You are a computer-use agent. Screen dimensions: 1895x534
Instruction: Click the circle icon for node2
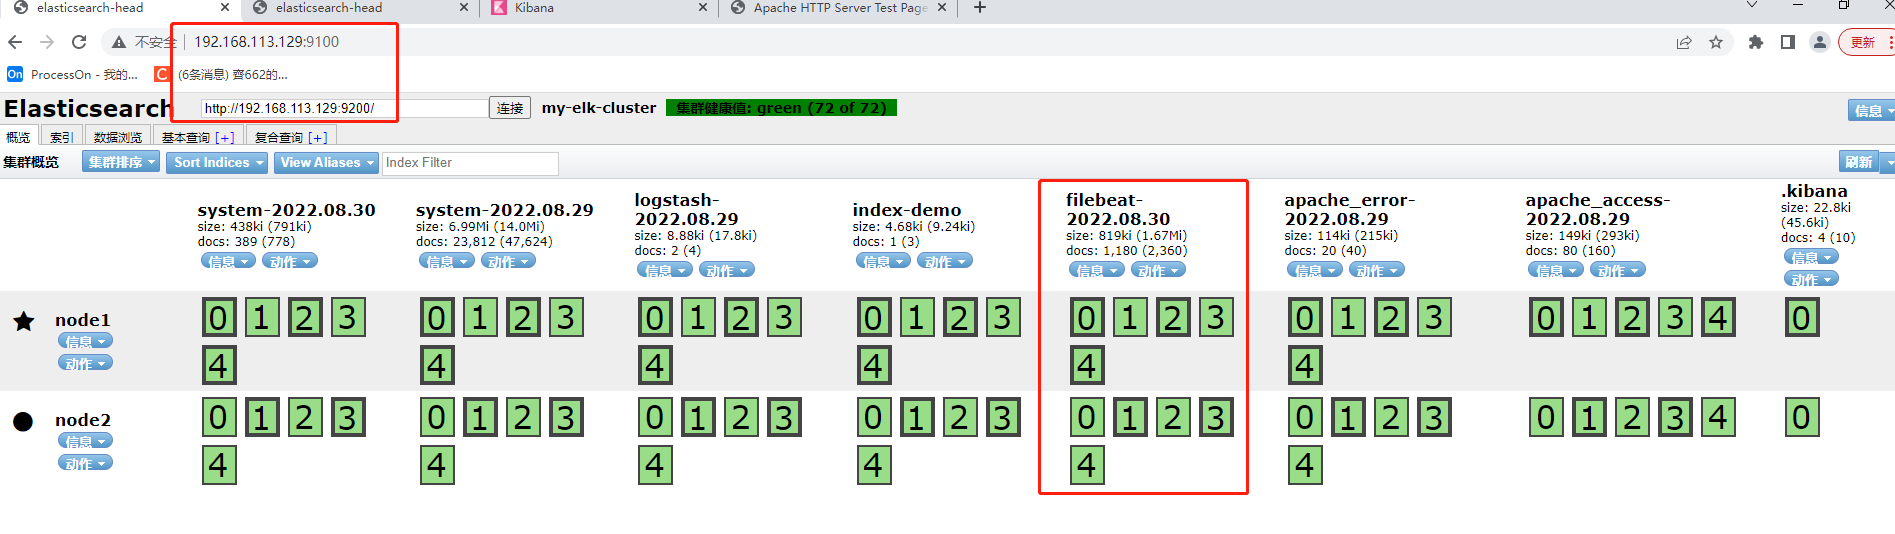pos(23,421)
